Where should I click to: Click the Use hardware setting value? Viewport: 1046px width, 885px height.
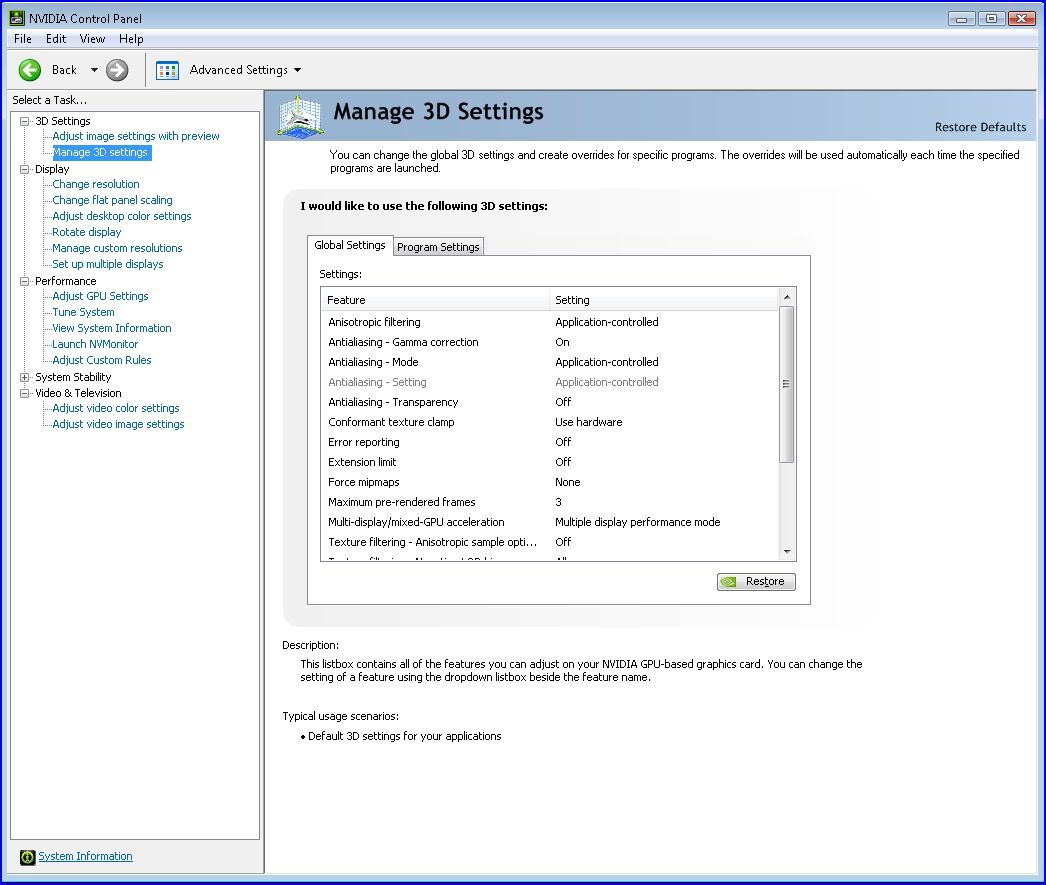(588, 422)
